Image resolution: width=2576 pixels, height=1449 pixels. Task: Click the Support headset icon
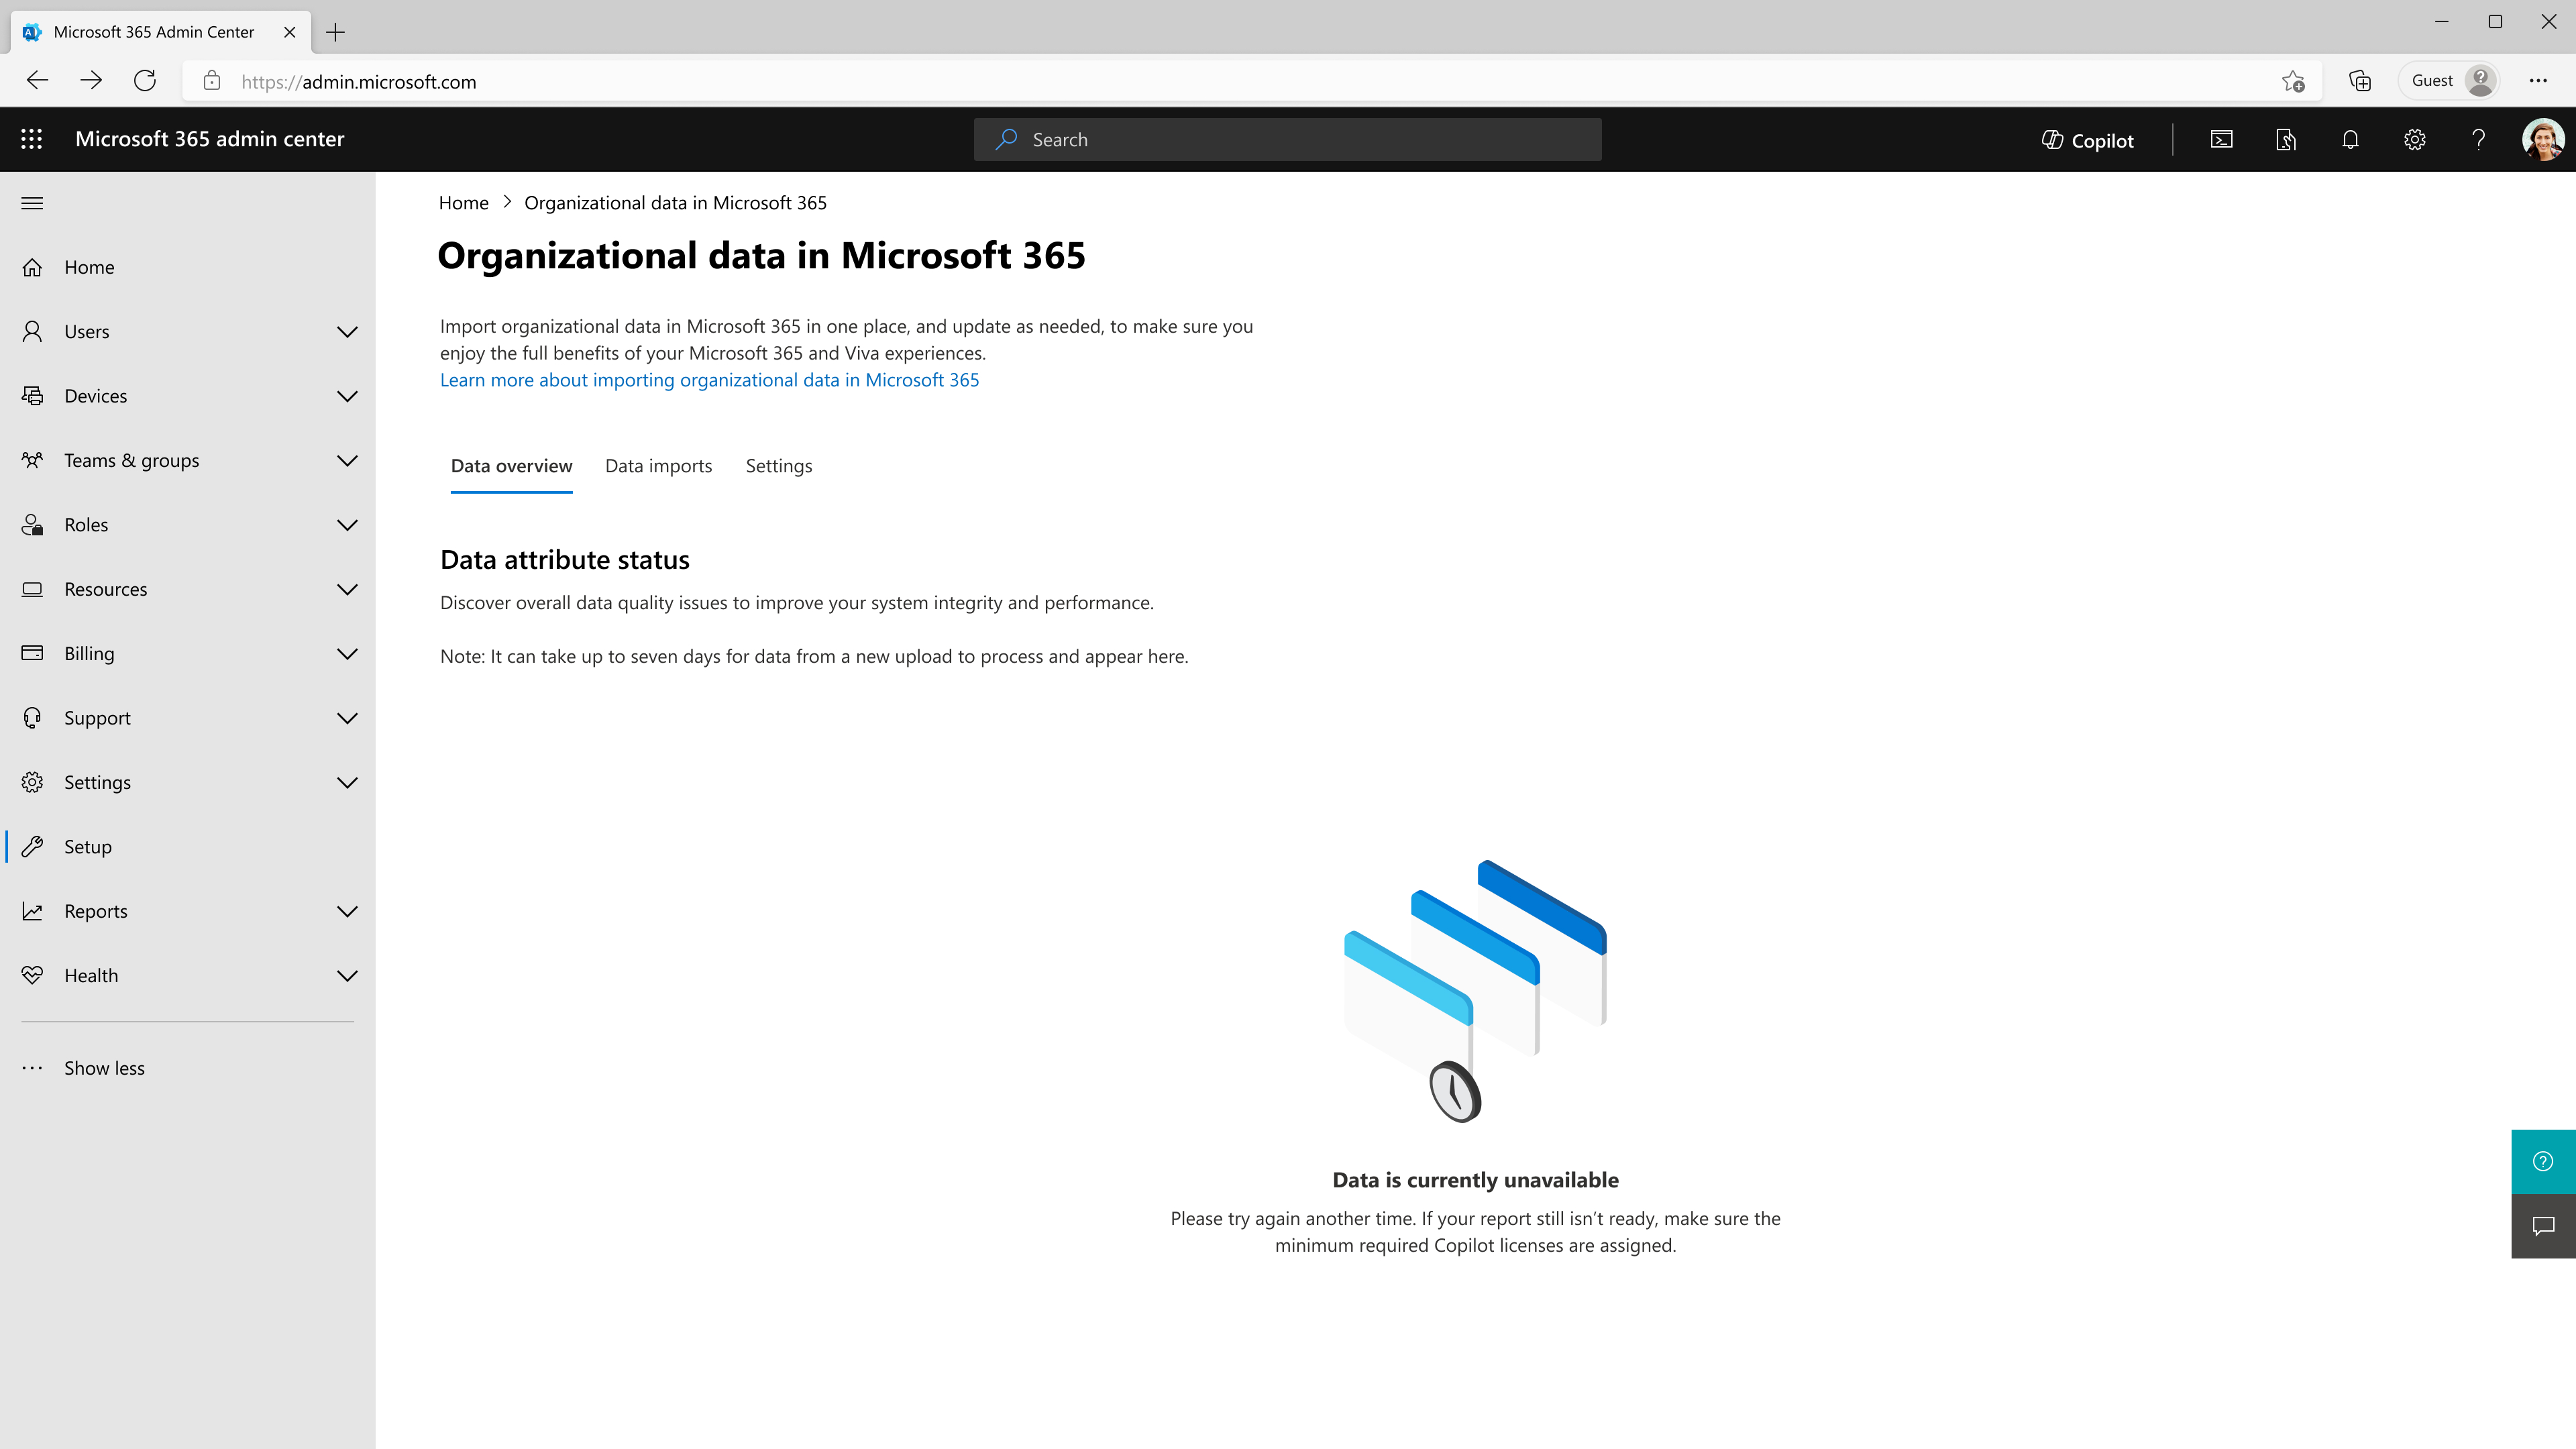[x=32, y=718]
